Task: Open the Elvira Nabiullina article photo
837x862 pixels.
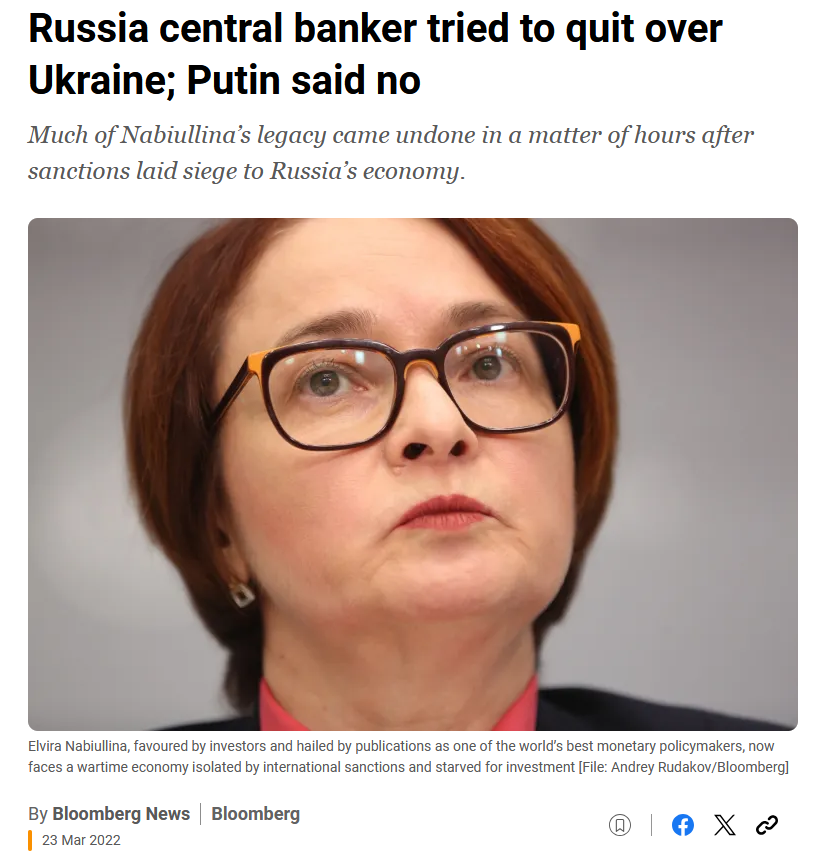Action: point(413,474)
